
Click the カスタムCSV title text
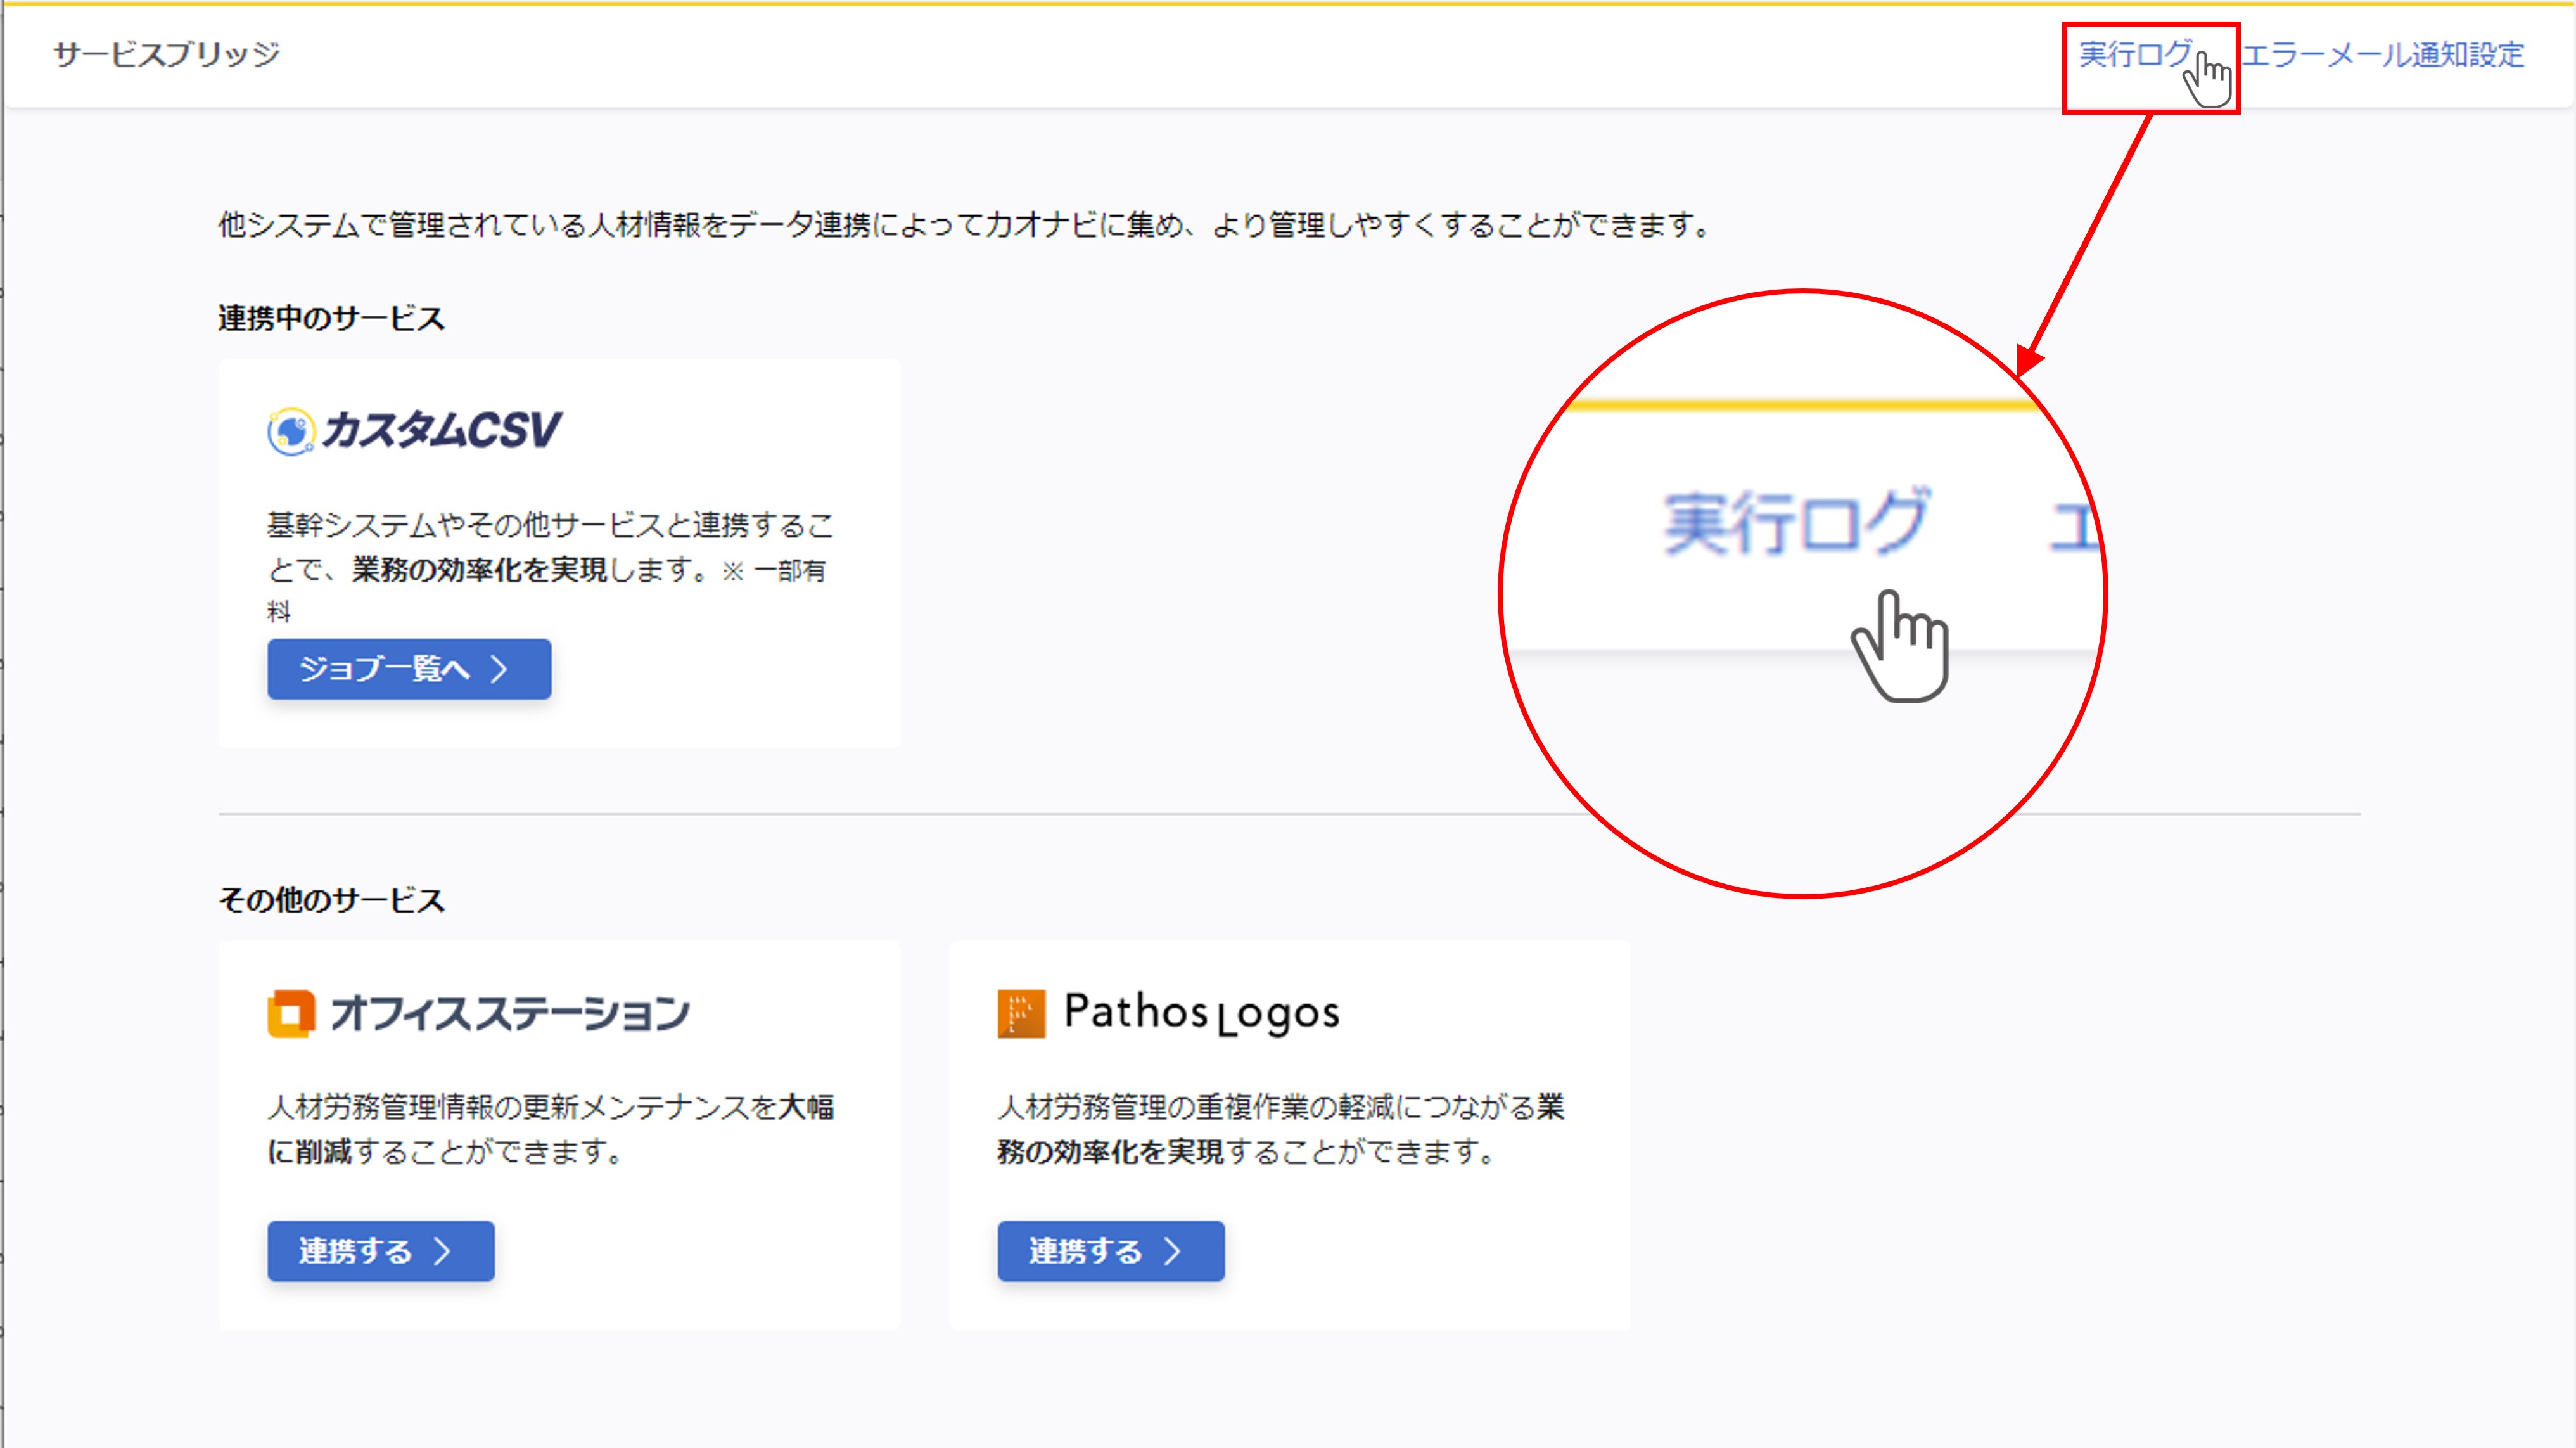441,430
